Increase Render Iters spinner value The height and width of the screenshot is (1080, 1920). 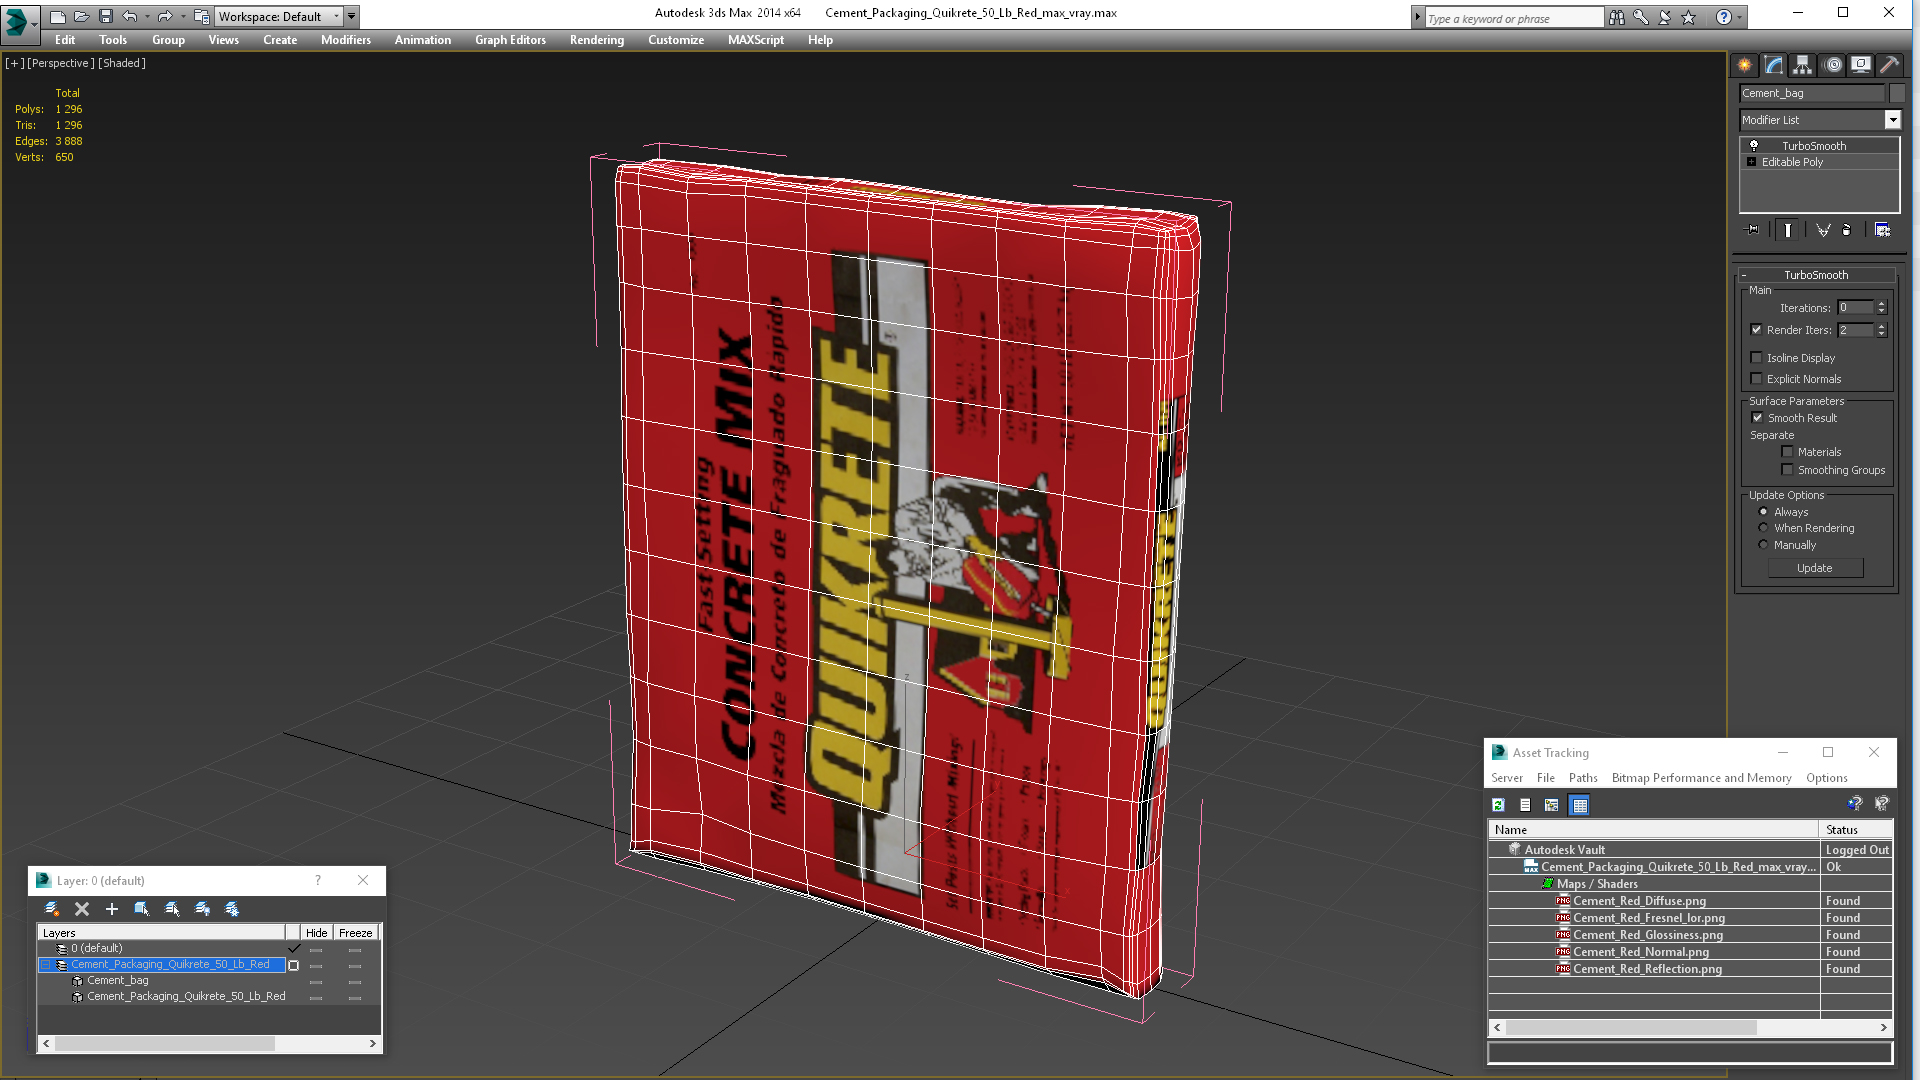coord(1881,326)
